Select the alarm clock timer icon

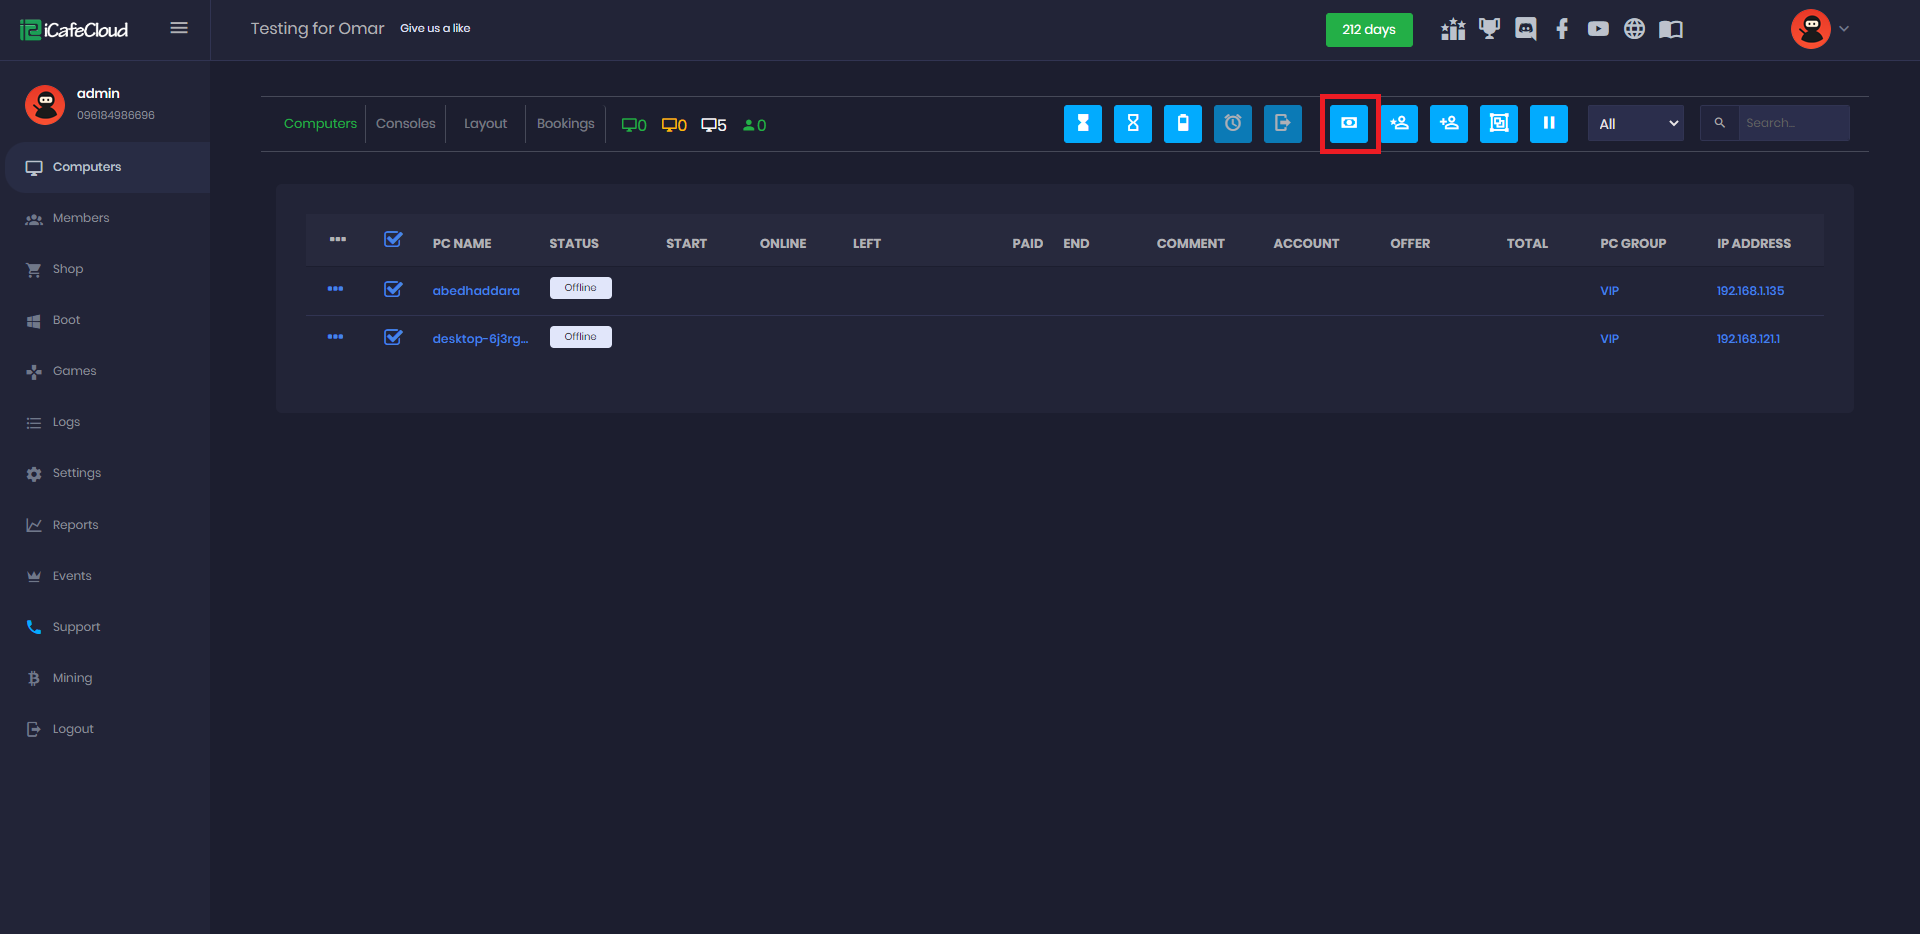point(1233,123)
